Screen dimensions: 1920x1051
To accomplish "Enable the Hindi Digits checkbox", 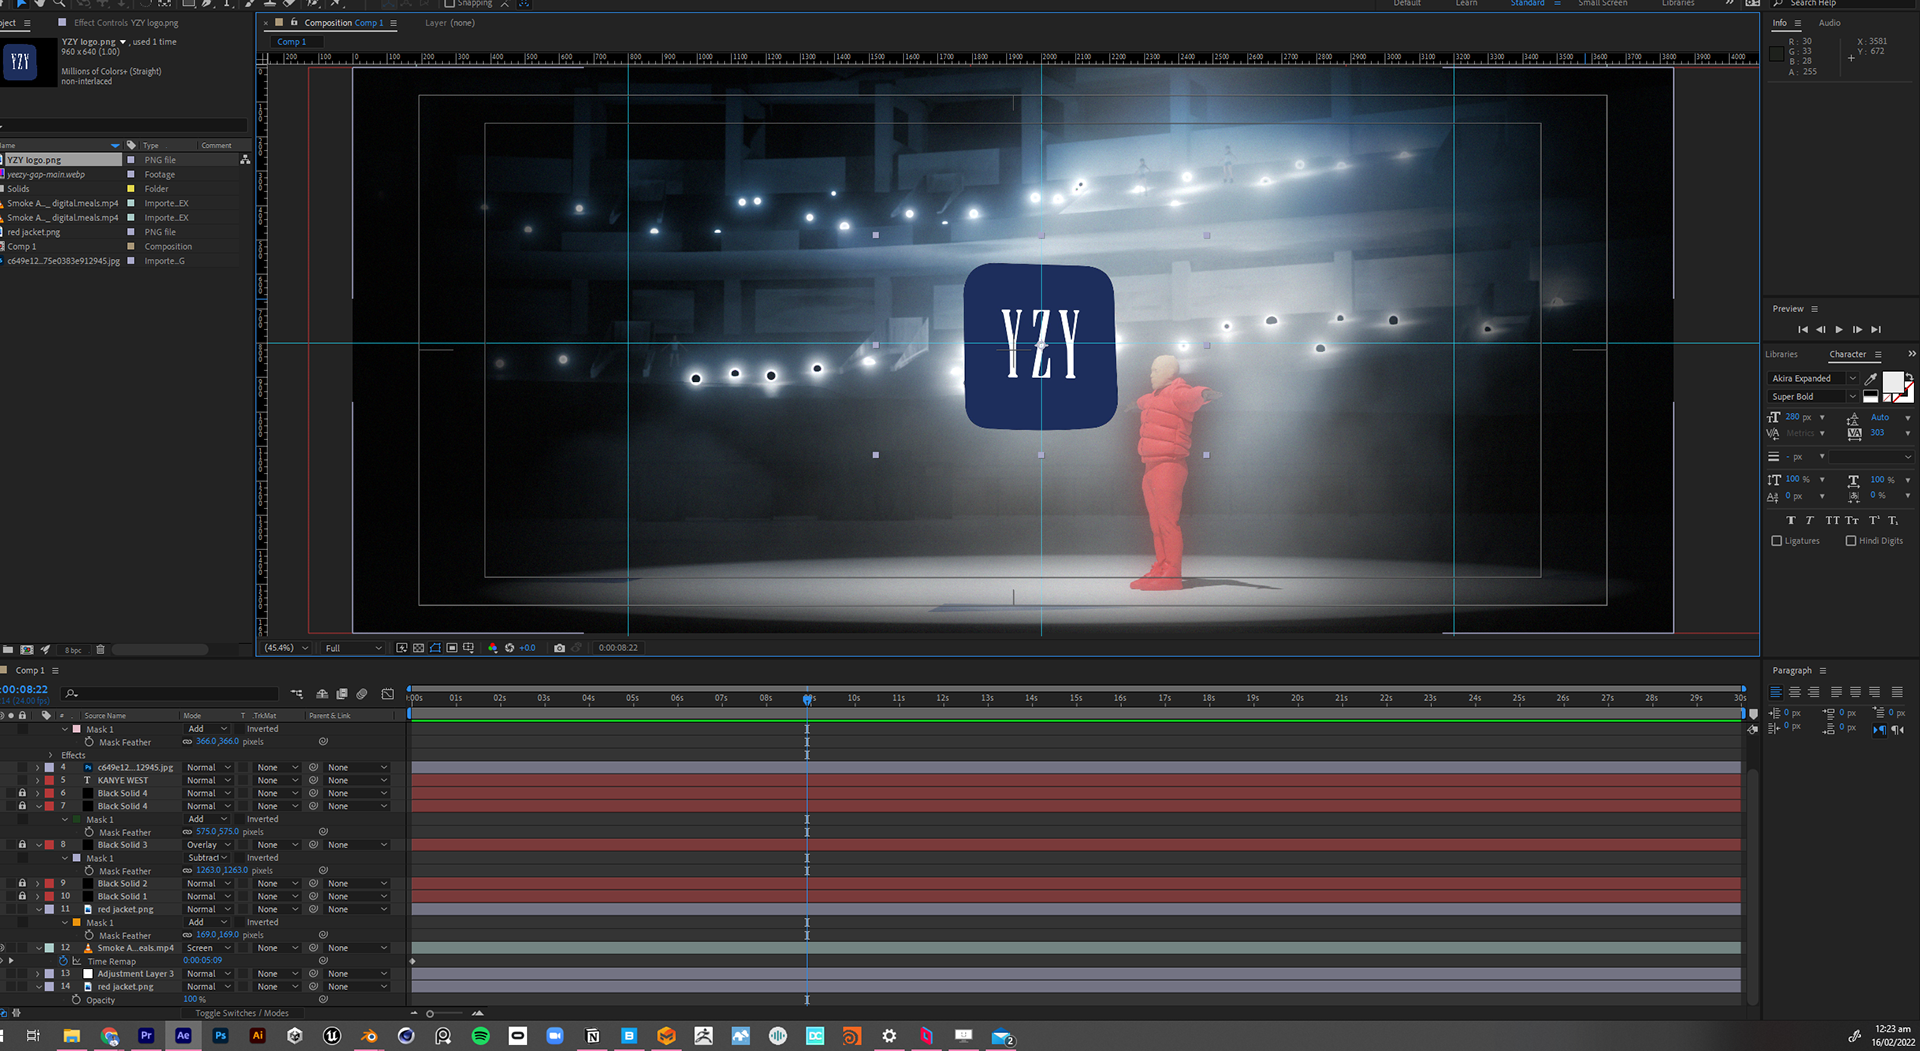I will coord(1851,541).
